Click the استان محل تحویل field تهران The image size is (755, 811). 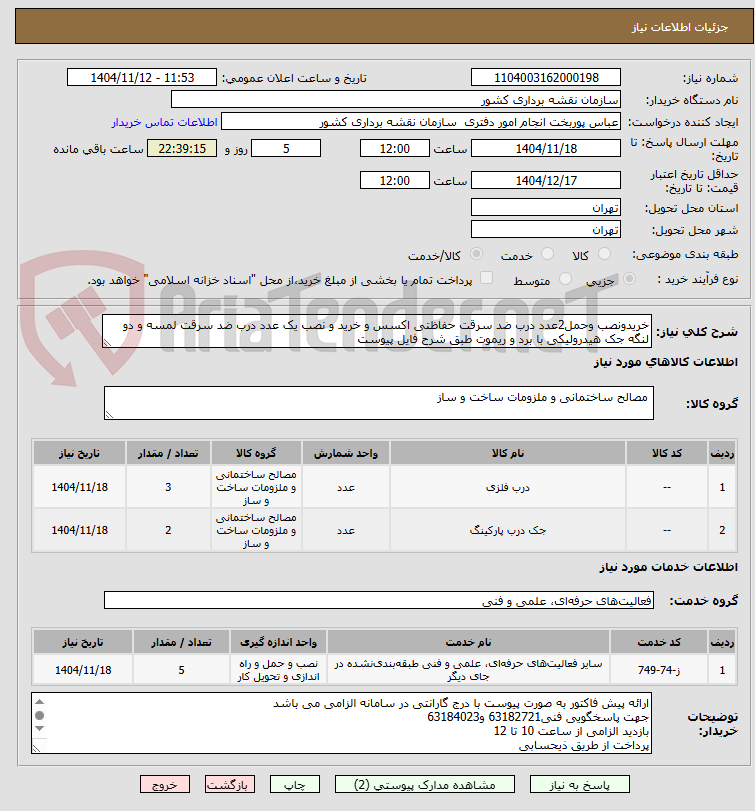[546, 208]
